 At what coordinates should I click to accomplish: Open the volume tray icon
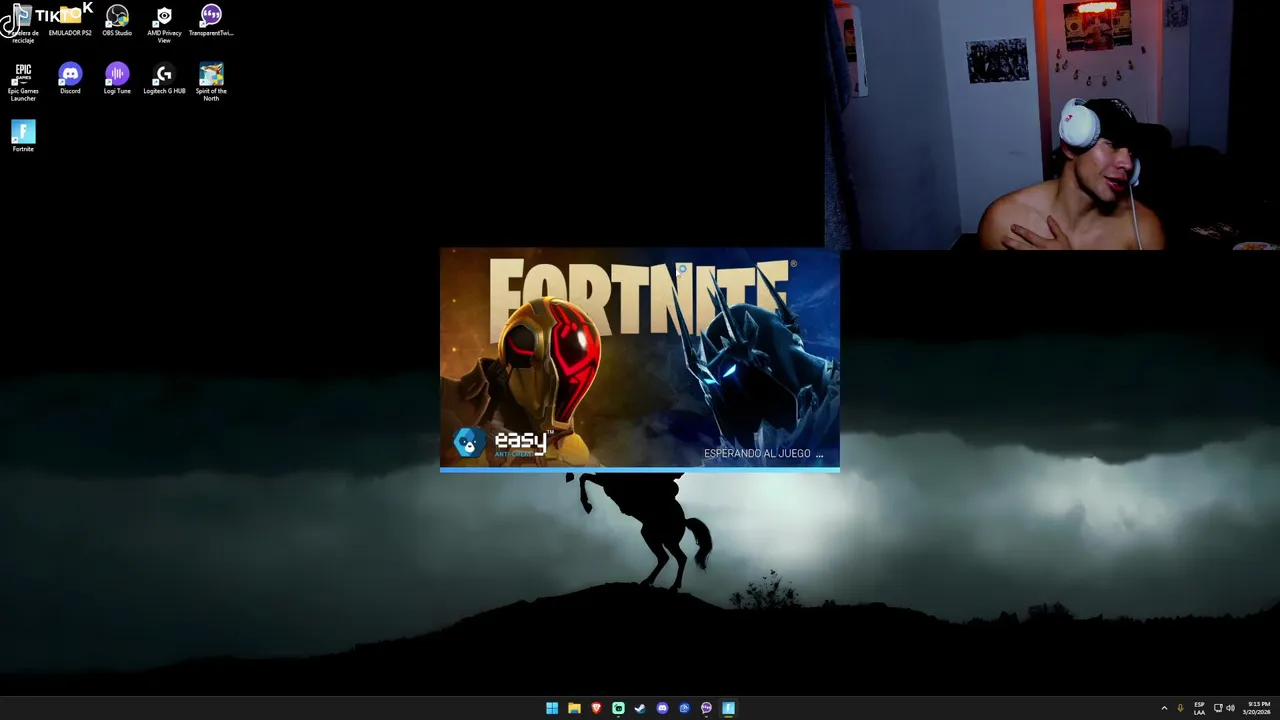point(1230,708)
